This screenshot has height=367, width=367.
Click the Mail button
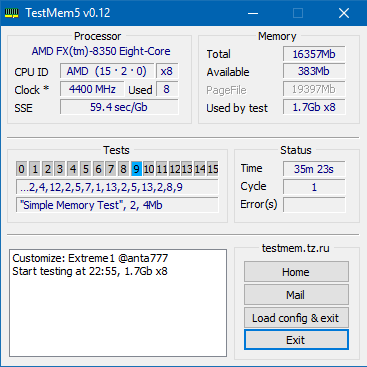296,295
